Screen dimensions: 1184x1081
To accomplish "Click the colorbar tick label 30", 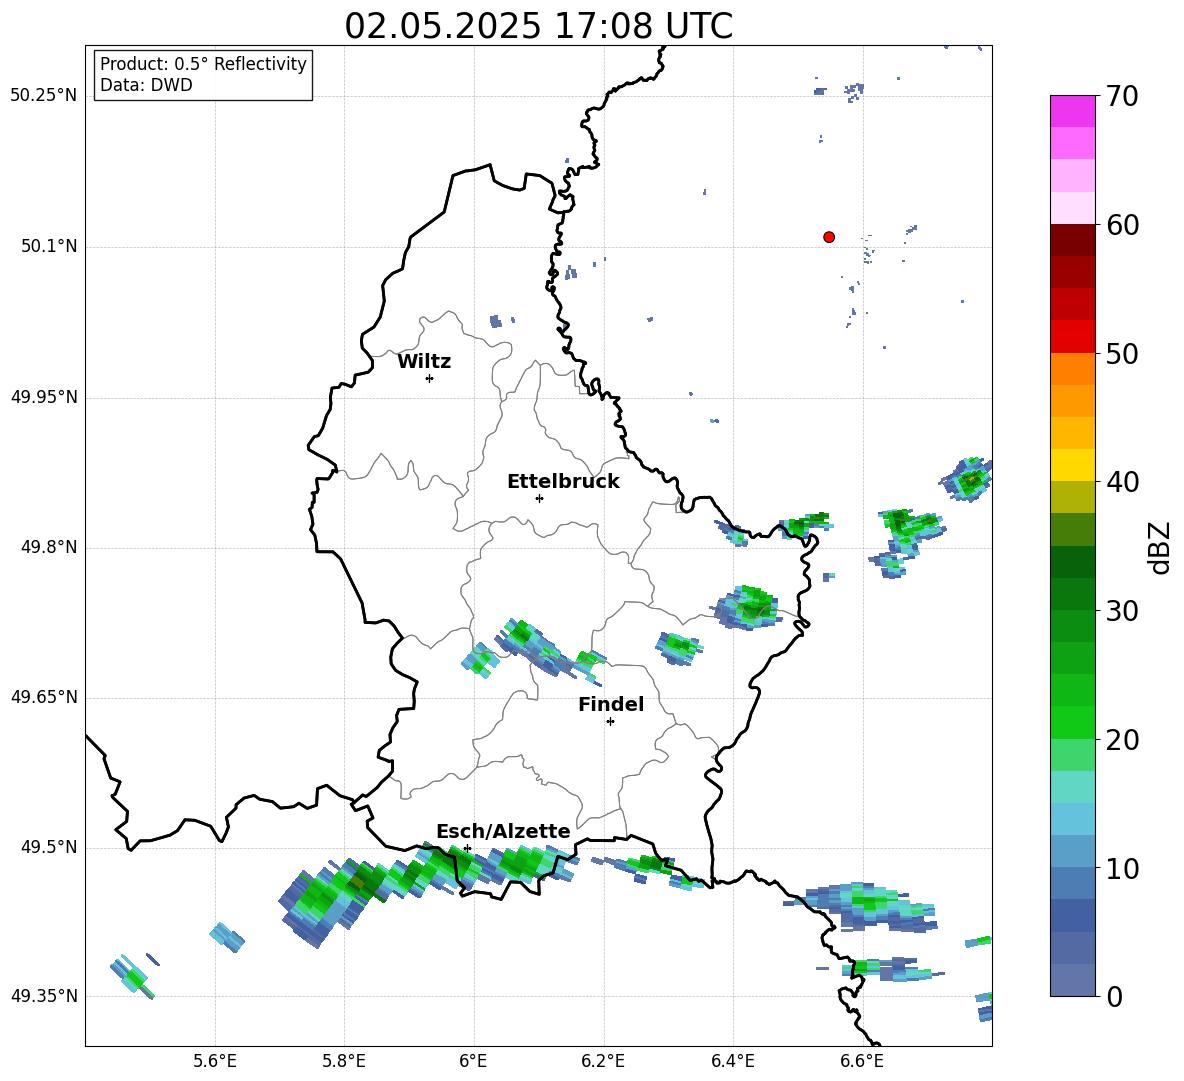I will tap(1122, 611).
